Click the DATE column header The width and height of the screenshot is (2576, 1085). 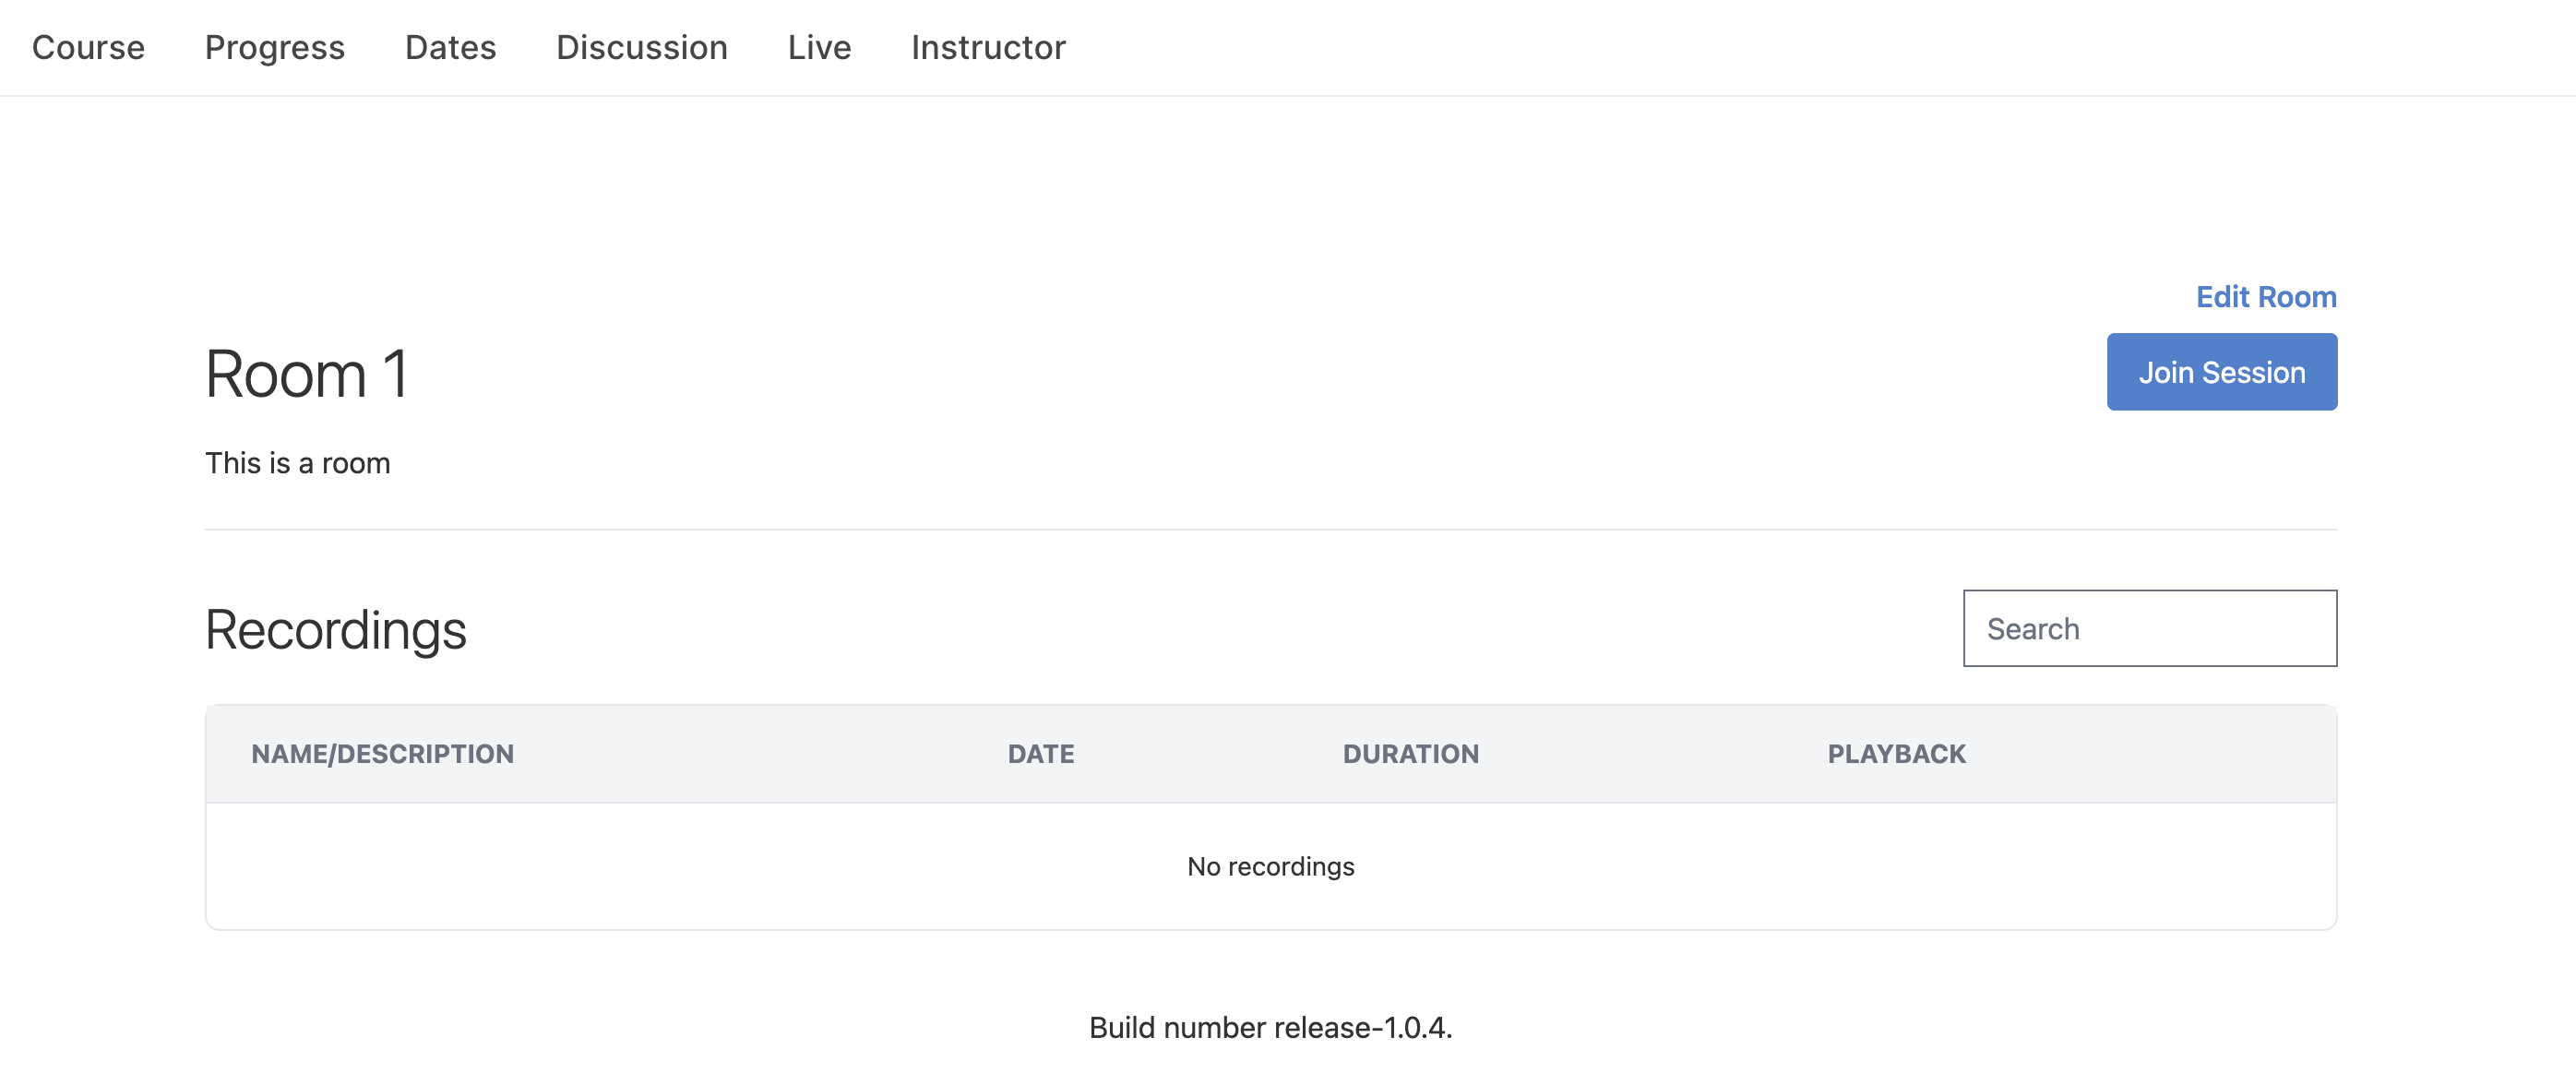1040,754
